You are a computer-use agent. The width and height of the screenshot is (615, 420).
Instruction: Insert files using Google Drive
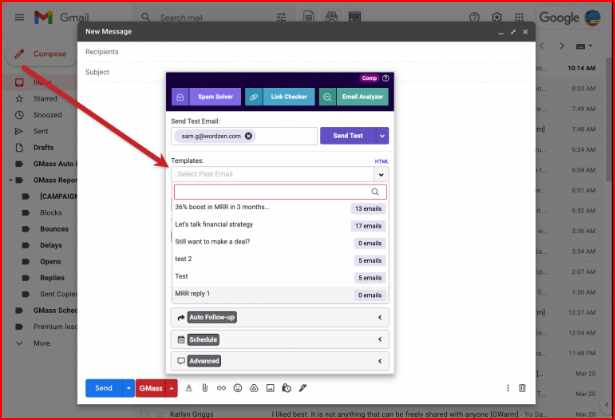tap(254, 388)
